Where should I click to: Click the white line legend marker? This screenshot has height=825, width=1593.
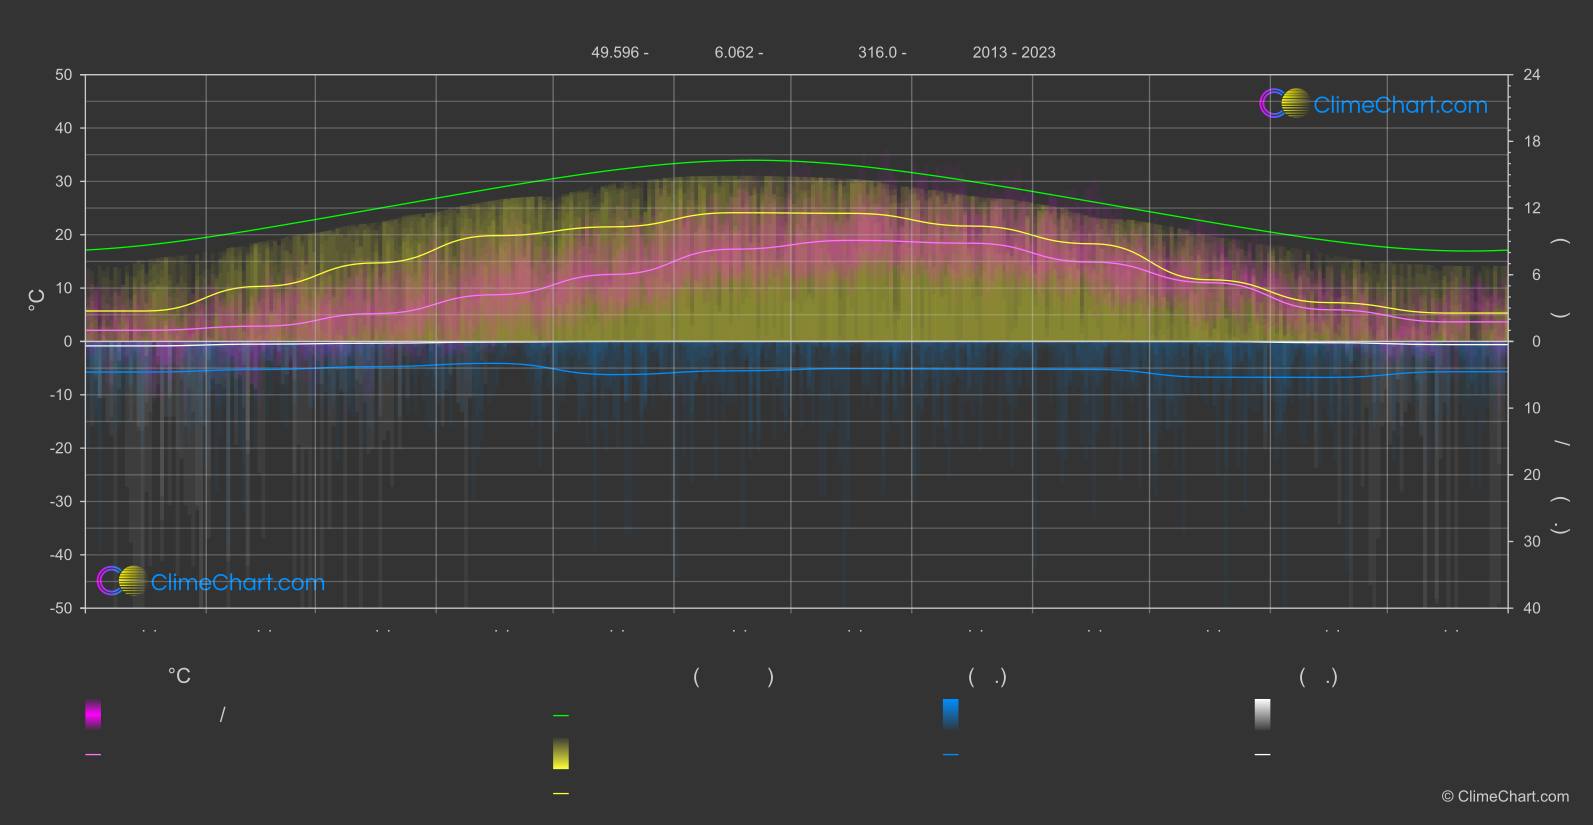tap(1263, 755)
